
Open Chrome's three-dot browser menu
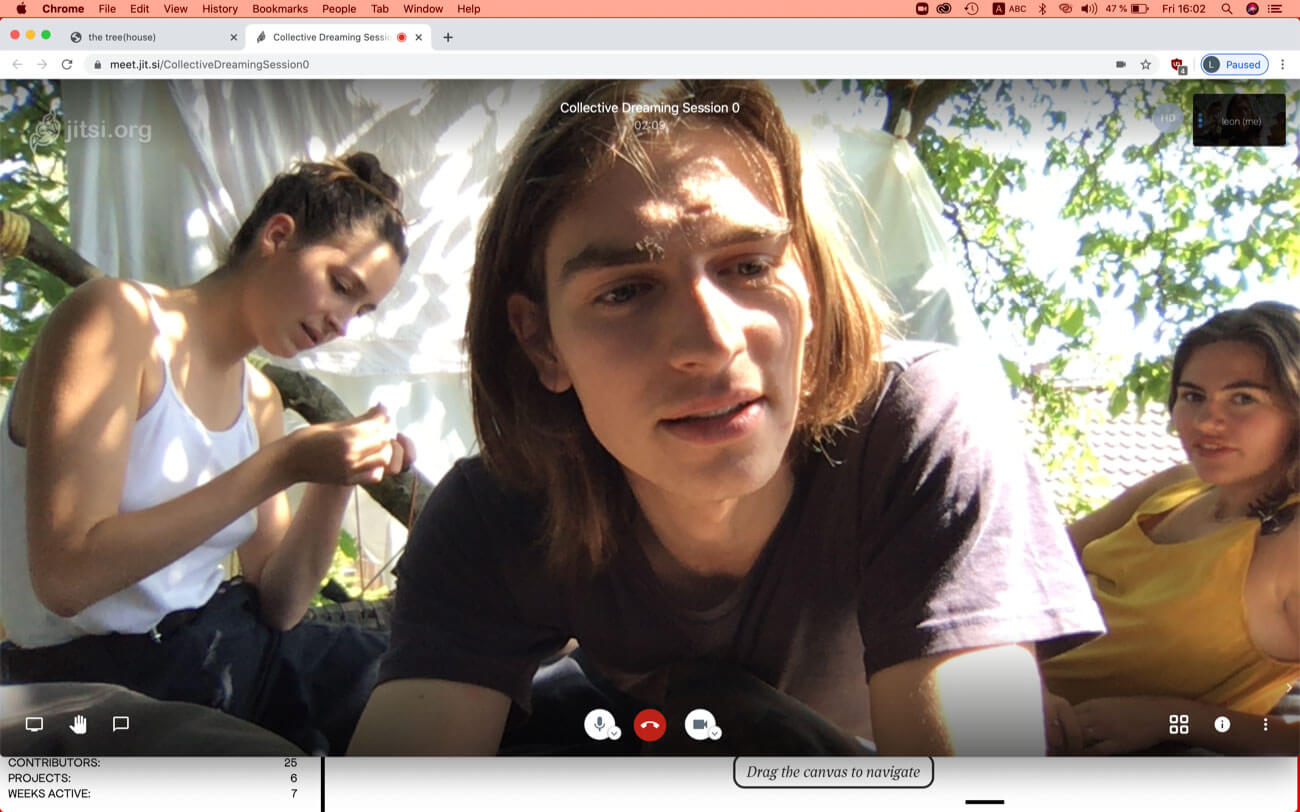(1283, 65)
